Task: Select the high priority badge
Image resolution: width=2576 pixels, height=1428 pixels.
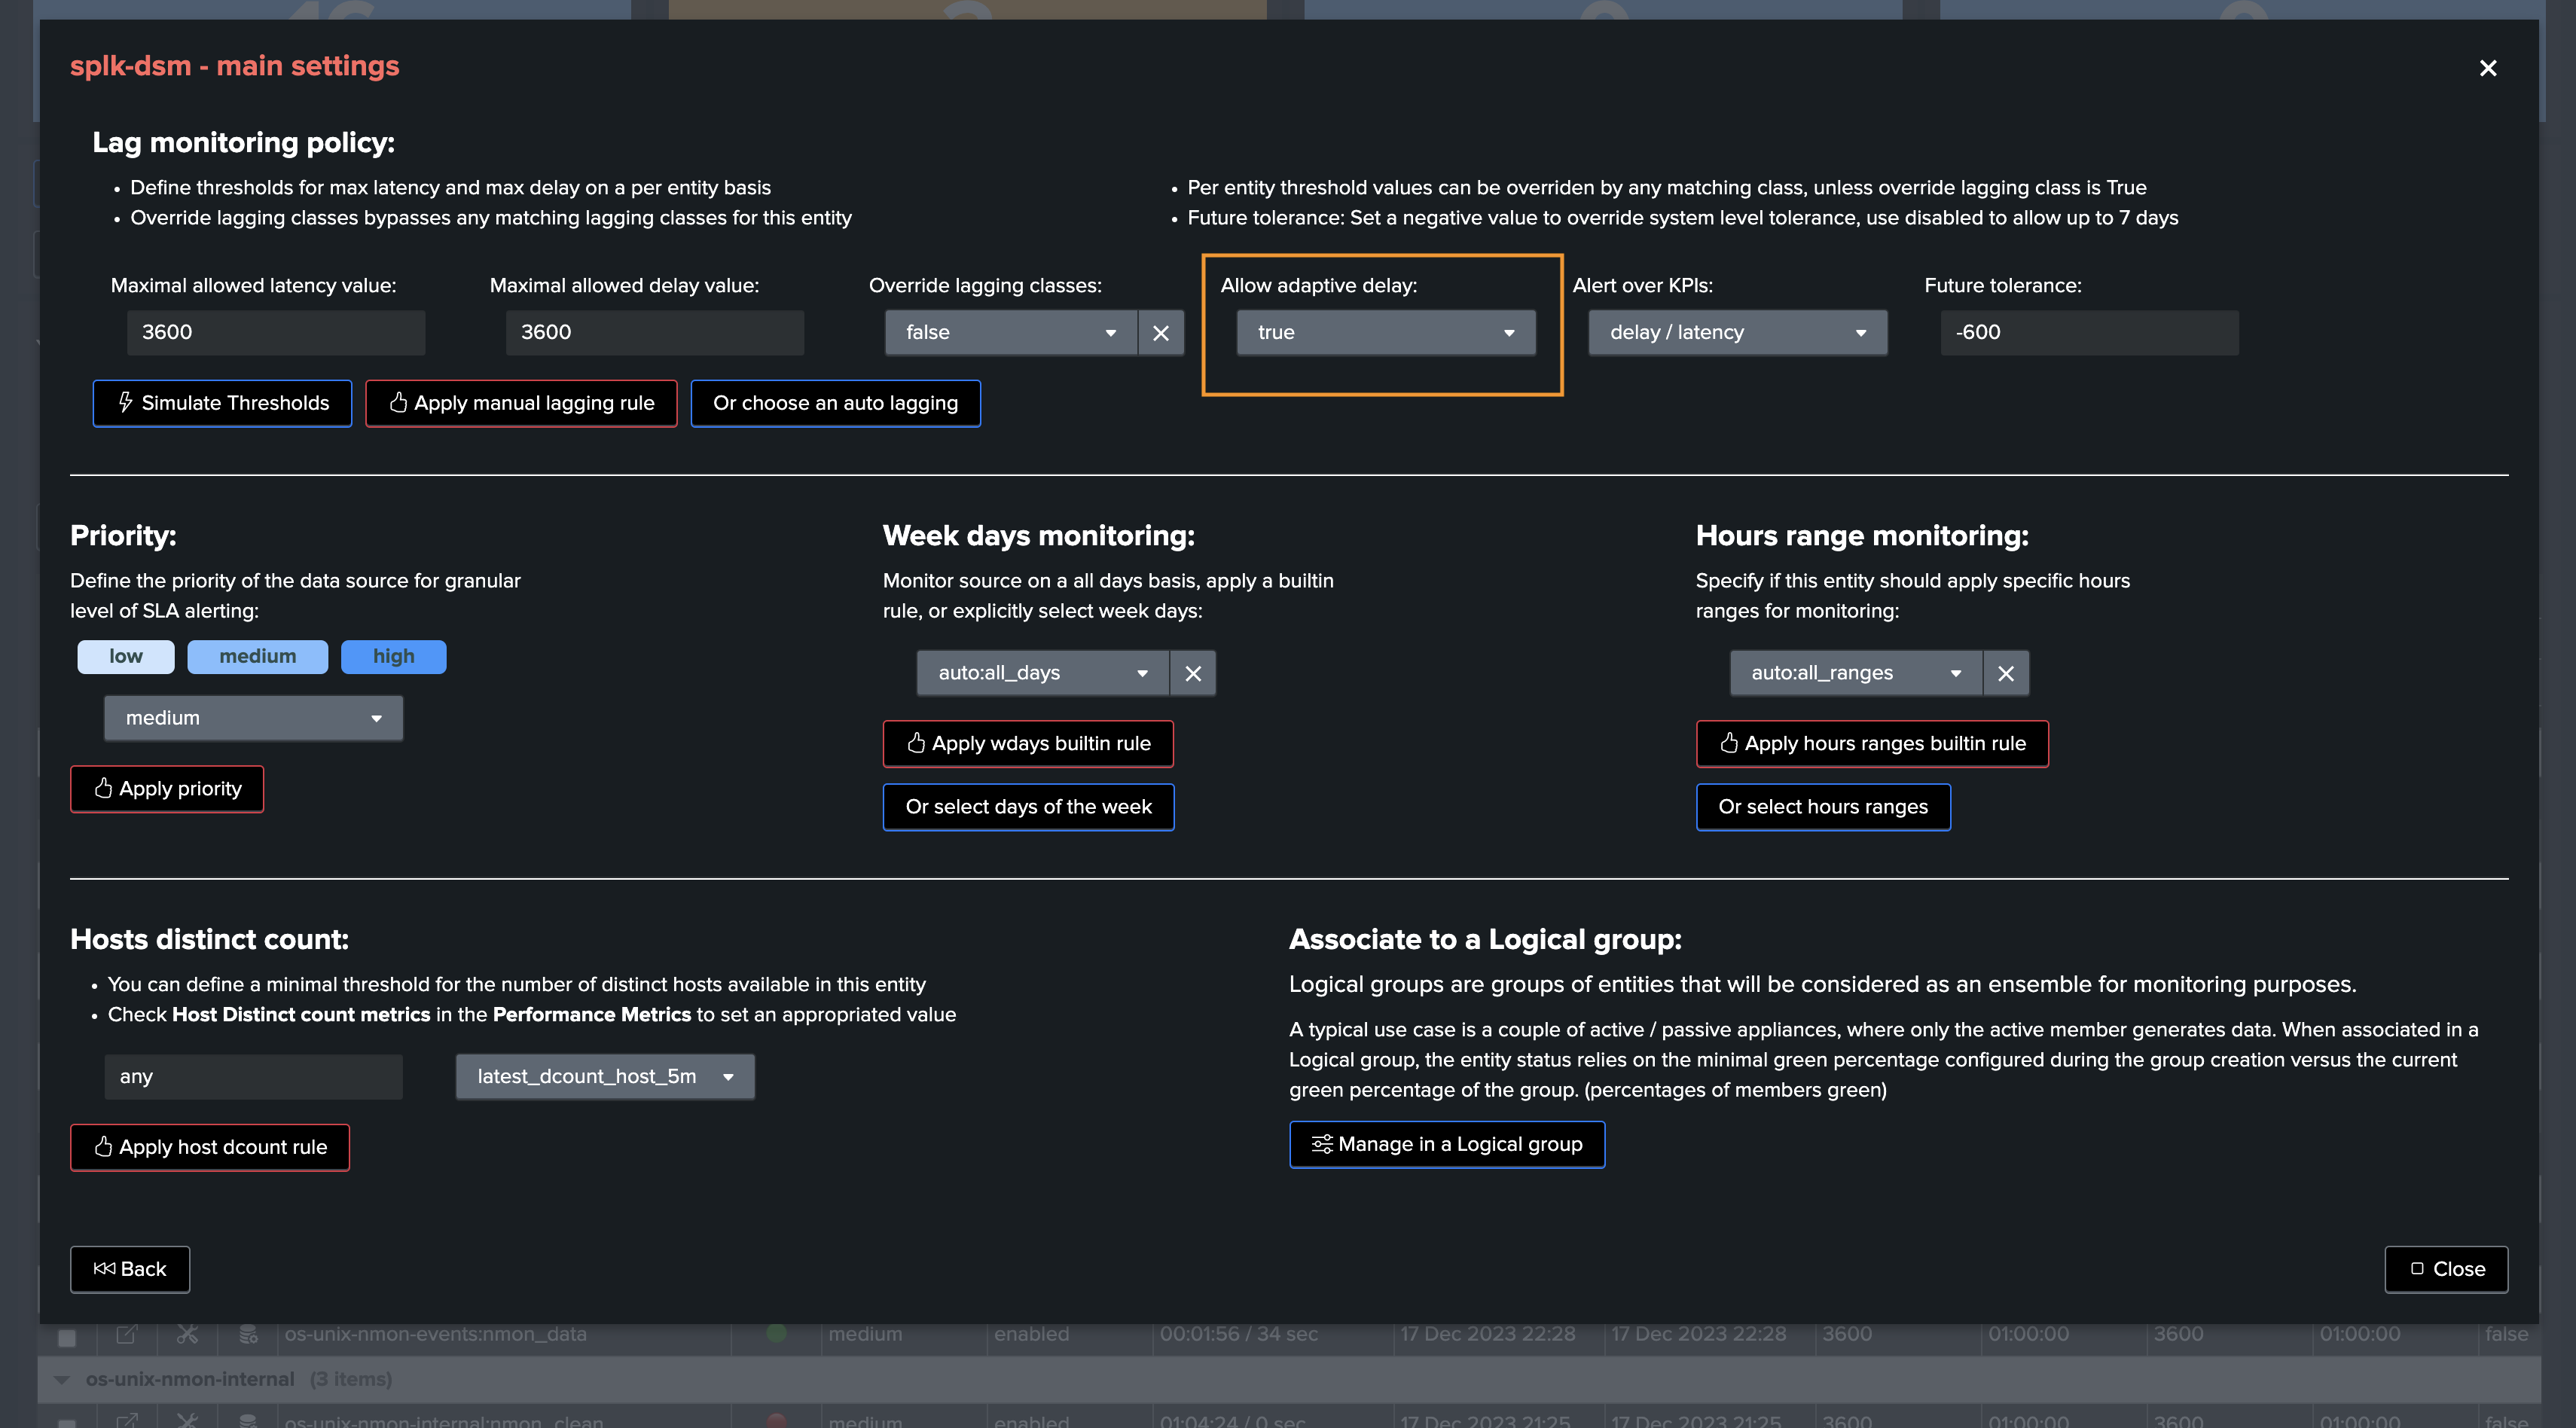Action: 393,657
